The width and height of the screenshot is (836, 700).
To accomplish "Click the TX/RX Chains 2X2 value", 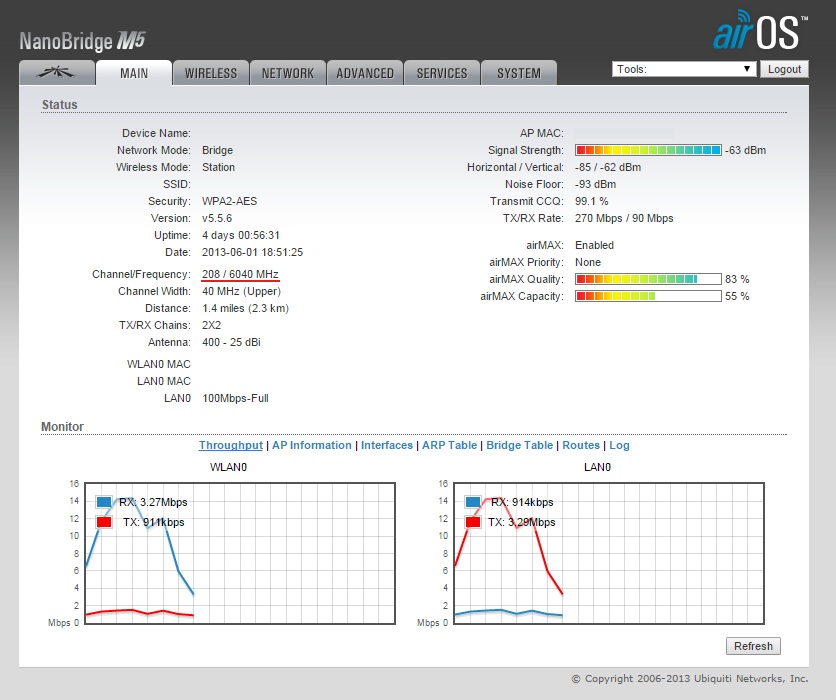I will coord(212,325).
